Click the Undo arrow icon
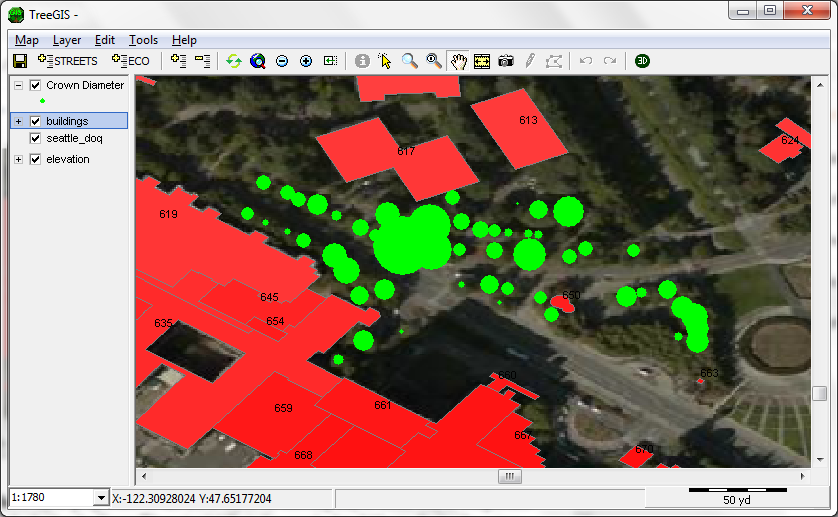The height and width of the screenshot is (517, 838). click(586, 61)
